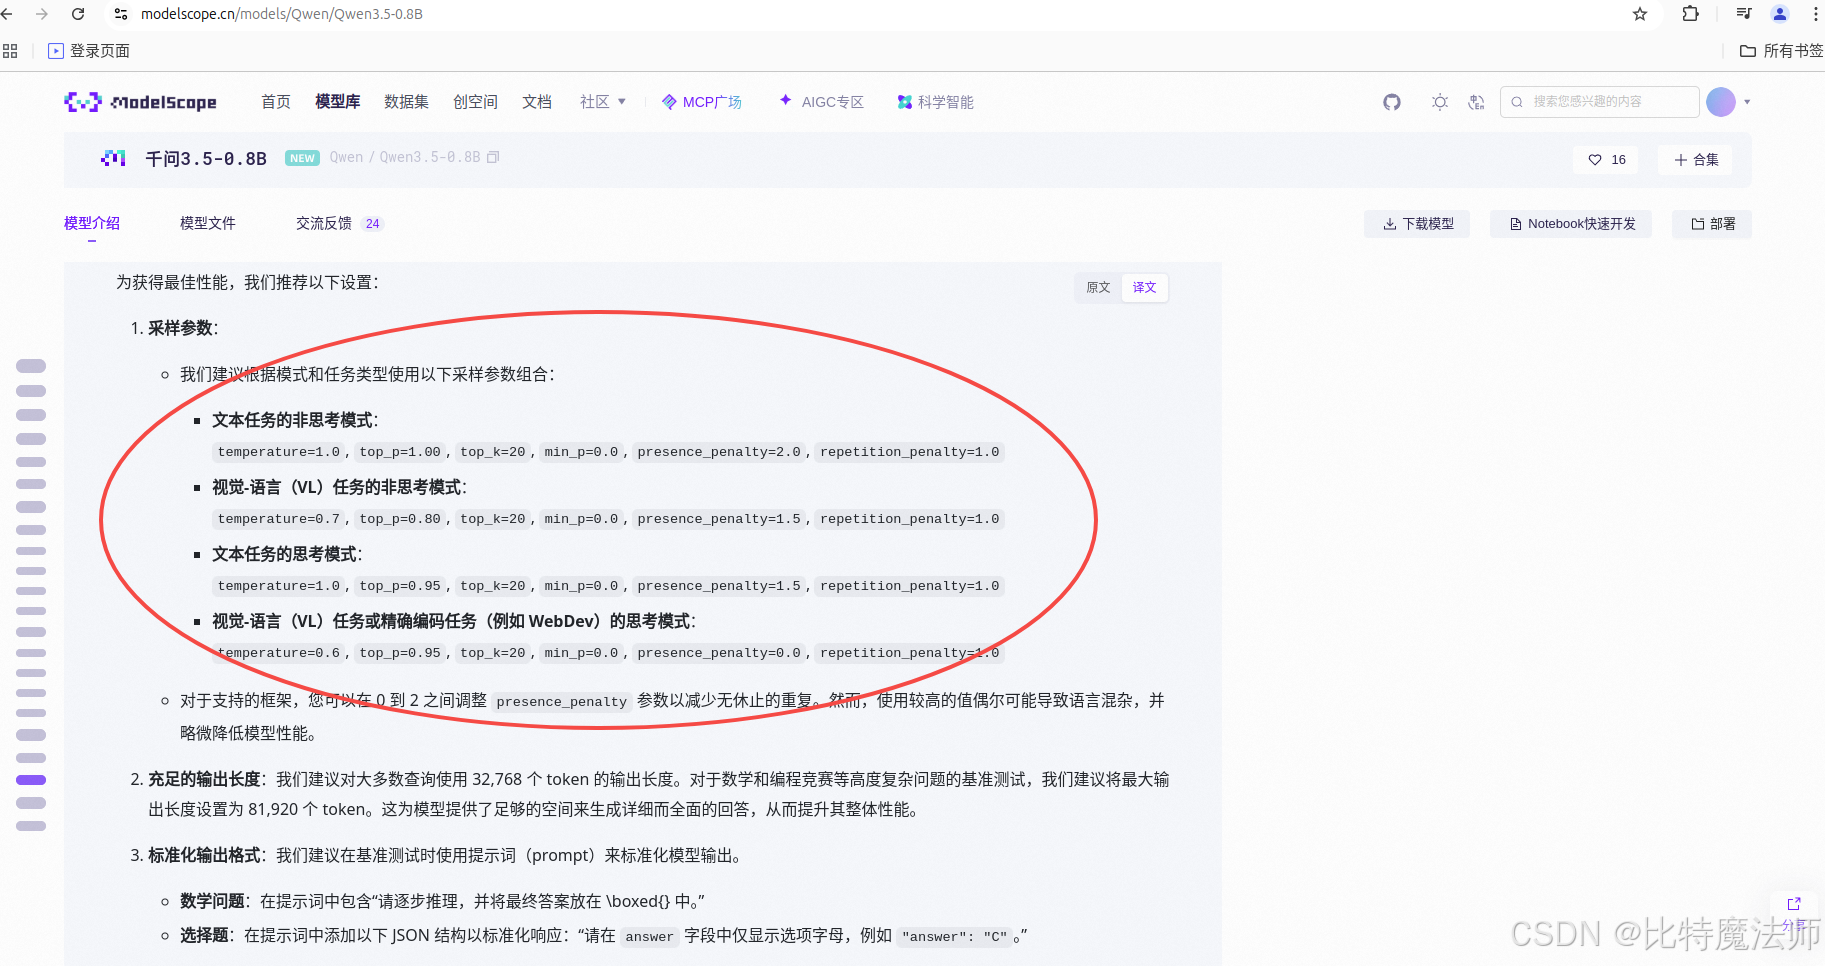Click the Qwen model logo icon
The image size is (1825, 966).
(x=113, y=158)
